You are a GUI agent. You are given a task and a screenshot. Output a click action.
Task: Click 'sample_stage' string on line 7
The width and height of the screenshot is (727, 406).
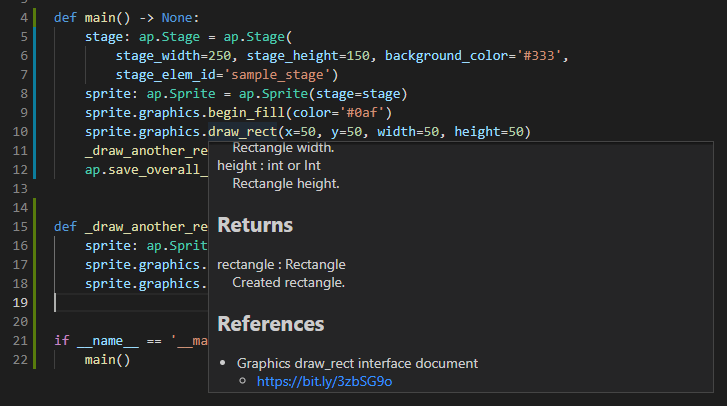click(277, 75)
